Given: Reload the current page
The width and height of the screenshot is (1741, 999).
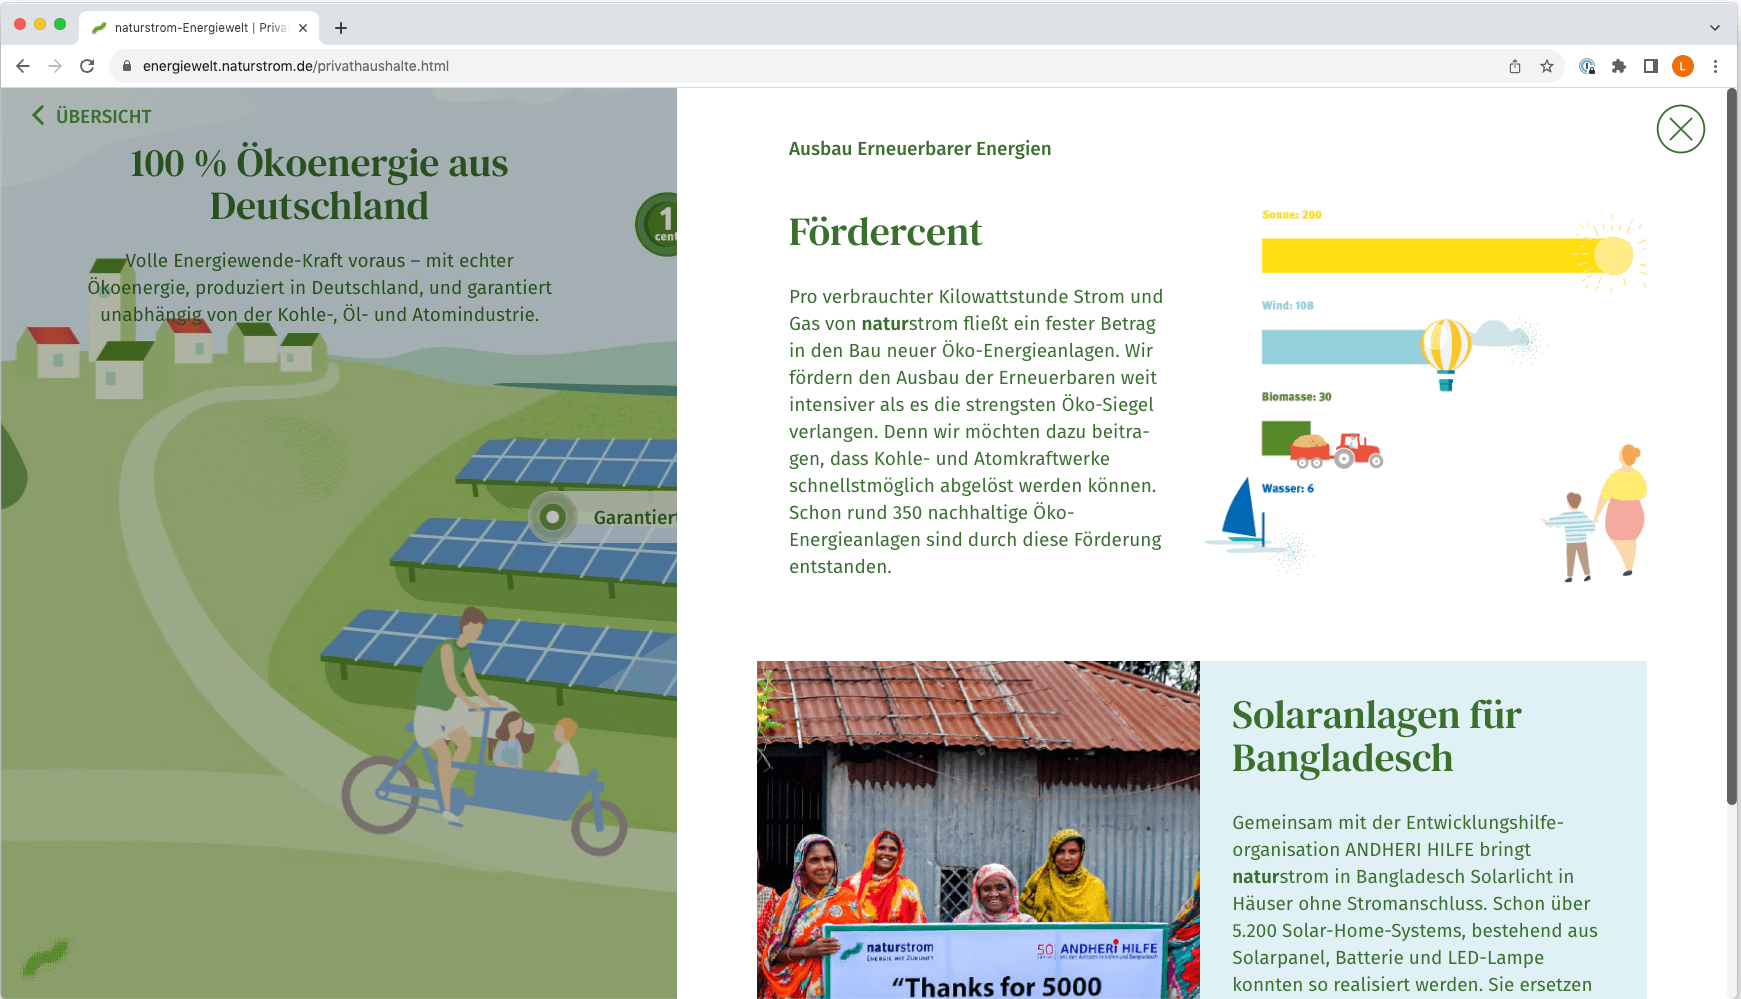Looking at the screenshot, I should tap(87, 66).
